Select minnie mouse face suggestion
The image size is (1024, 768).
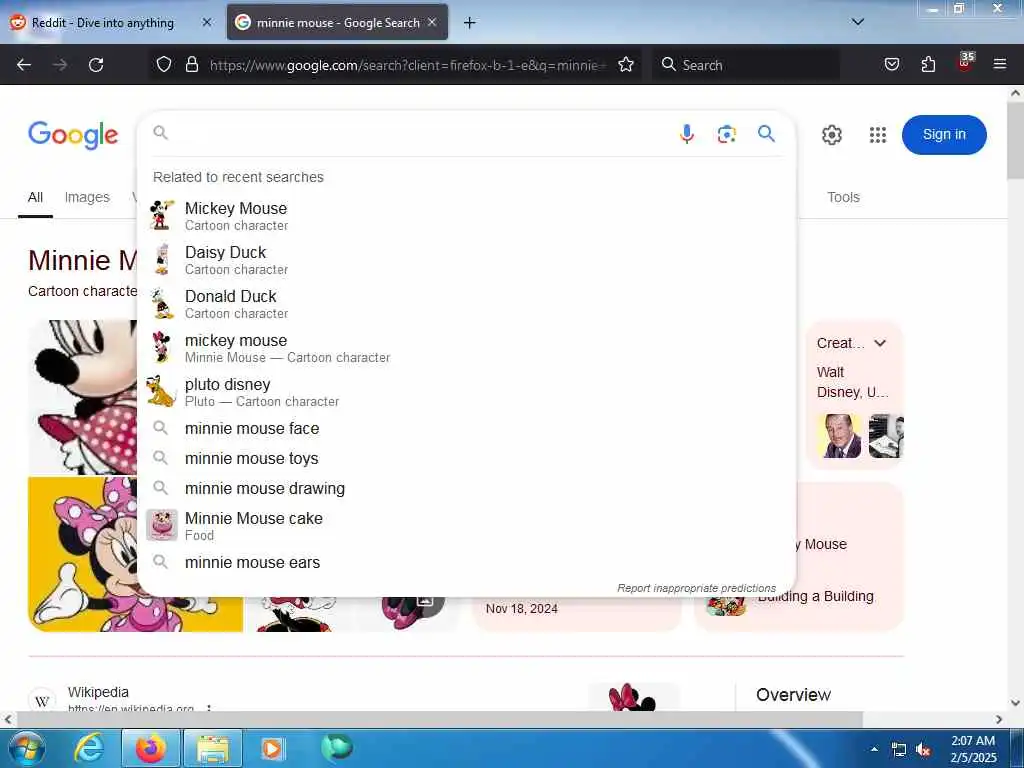coord(467,428)
